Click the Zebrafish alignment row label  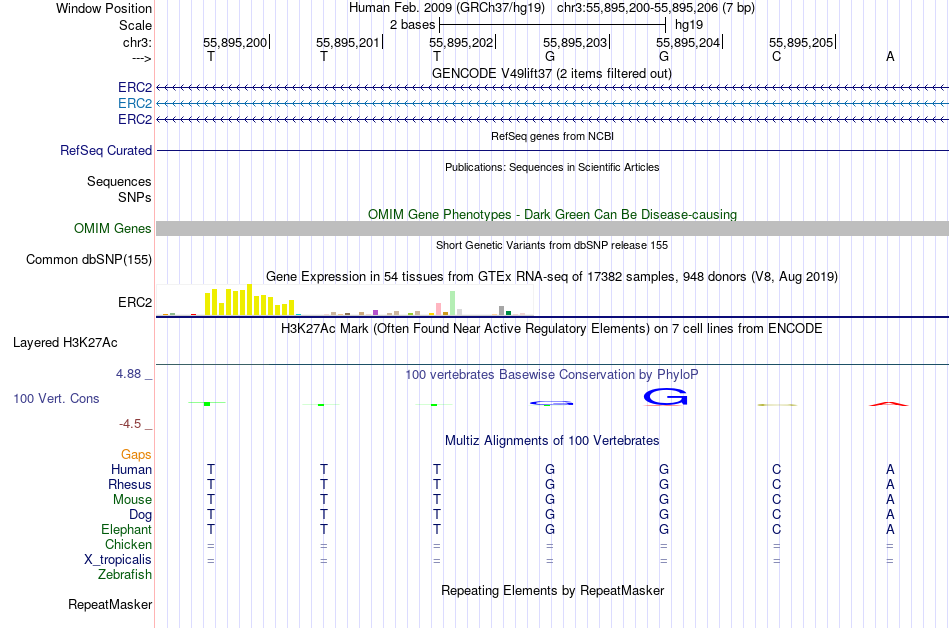coord(125,575)
